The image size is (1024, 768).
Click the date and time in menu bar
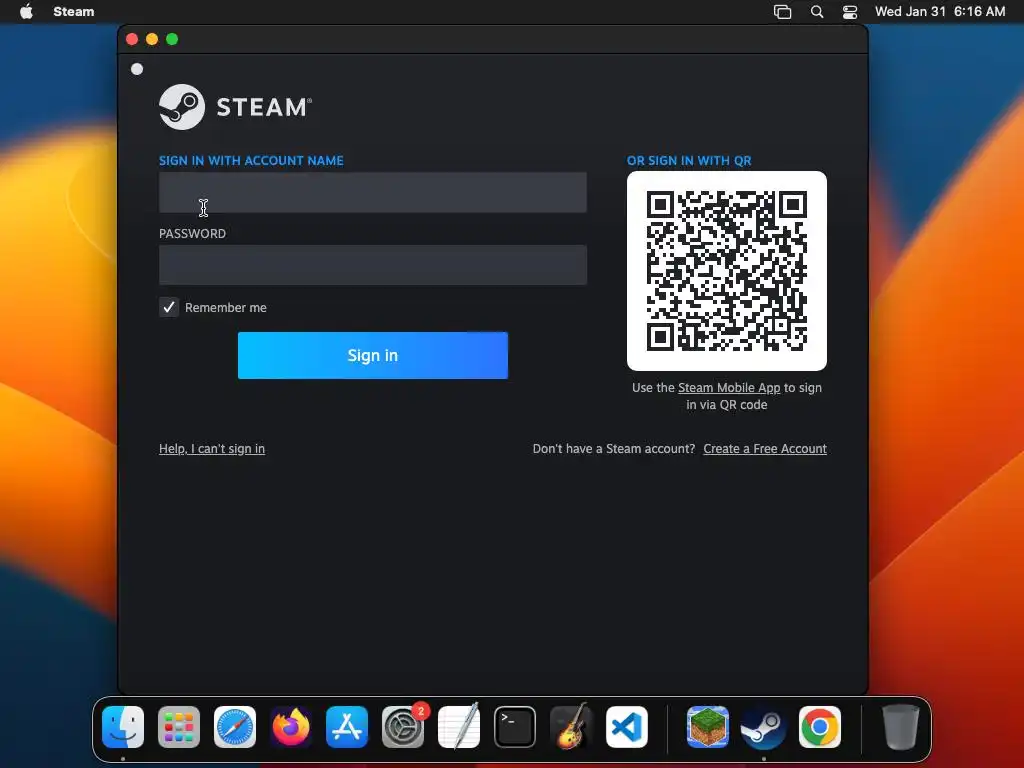940,11
